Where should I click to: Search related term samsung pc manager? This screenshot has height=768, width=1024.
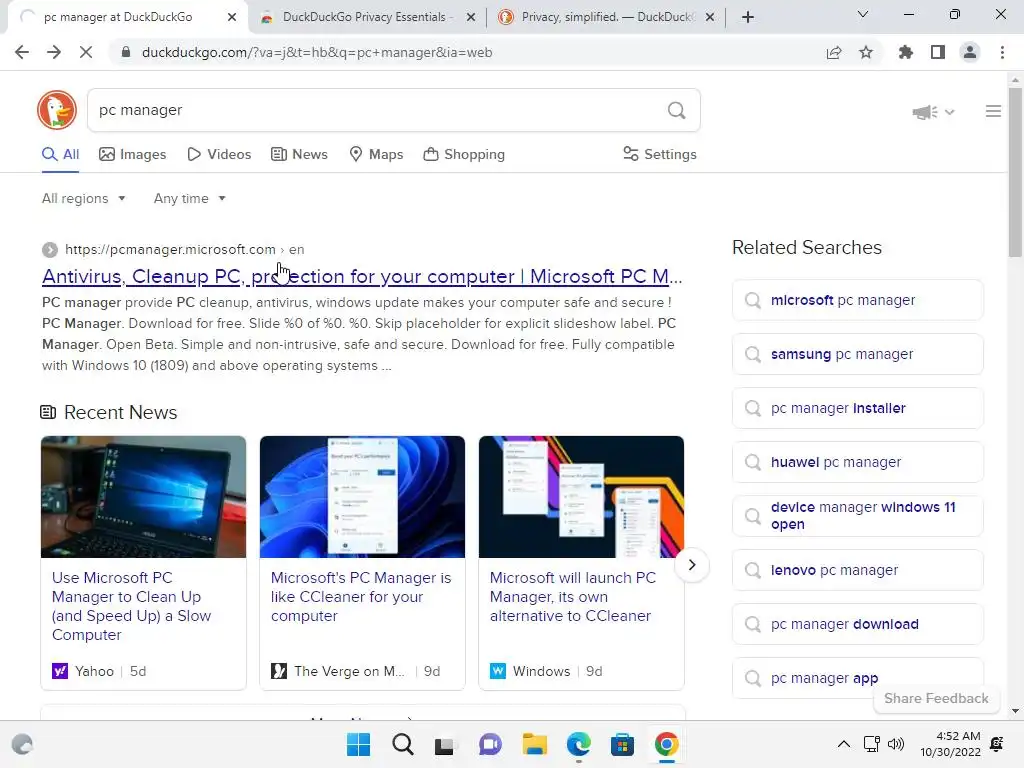point(857,355)
